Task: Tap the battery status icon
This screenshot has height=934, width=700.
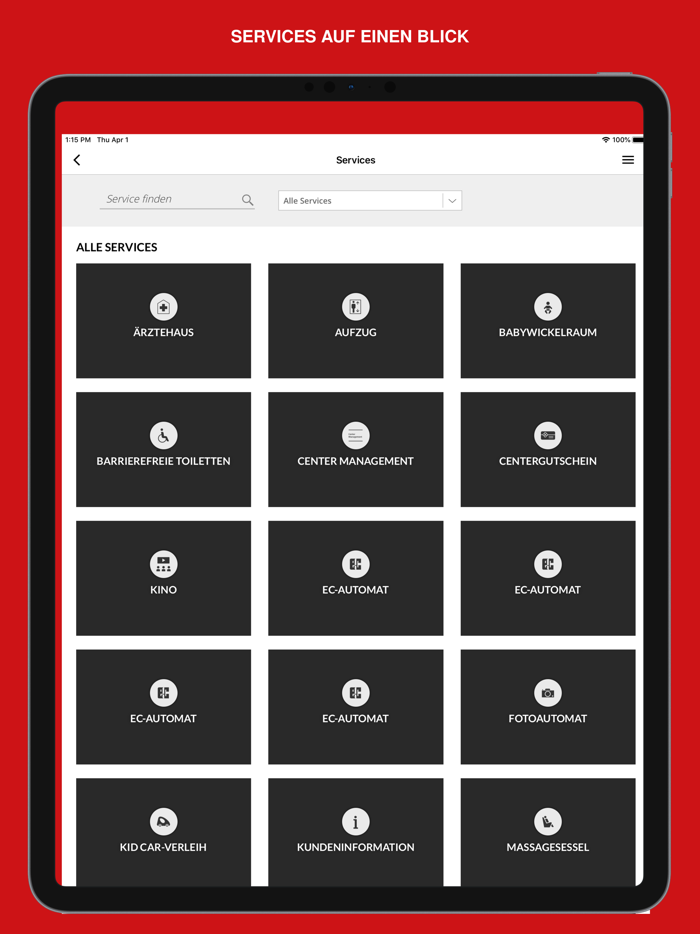Action: click(x=637, y=140)
